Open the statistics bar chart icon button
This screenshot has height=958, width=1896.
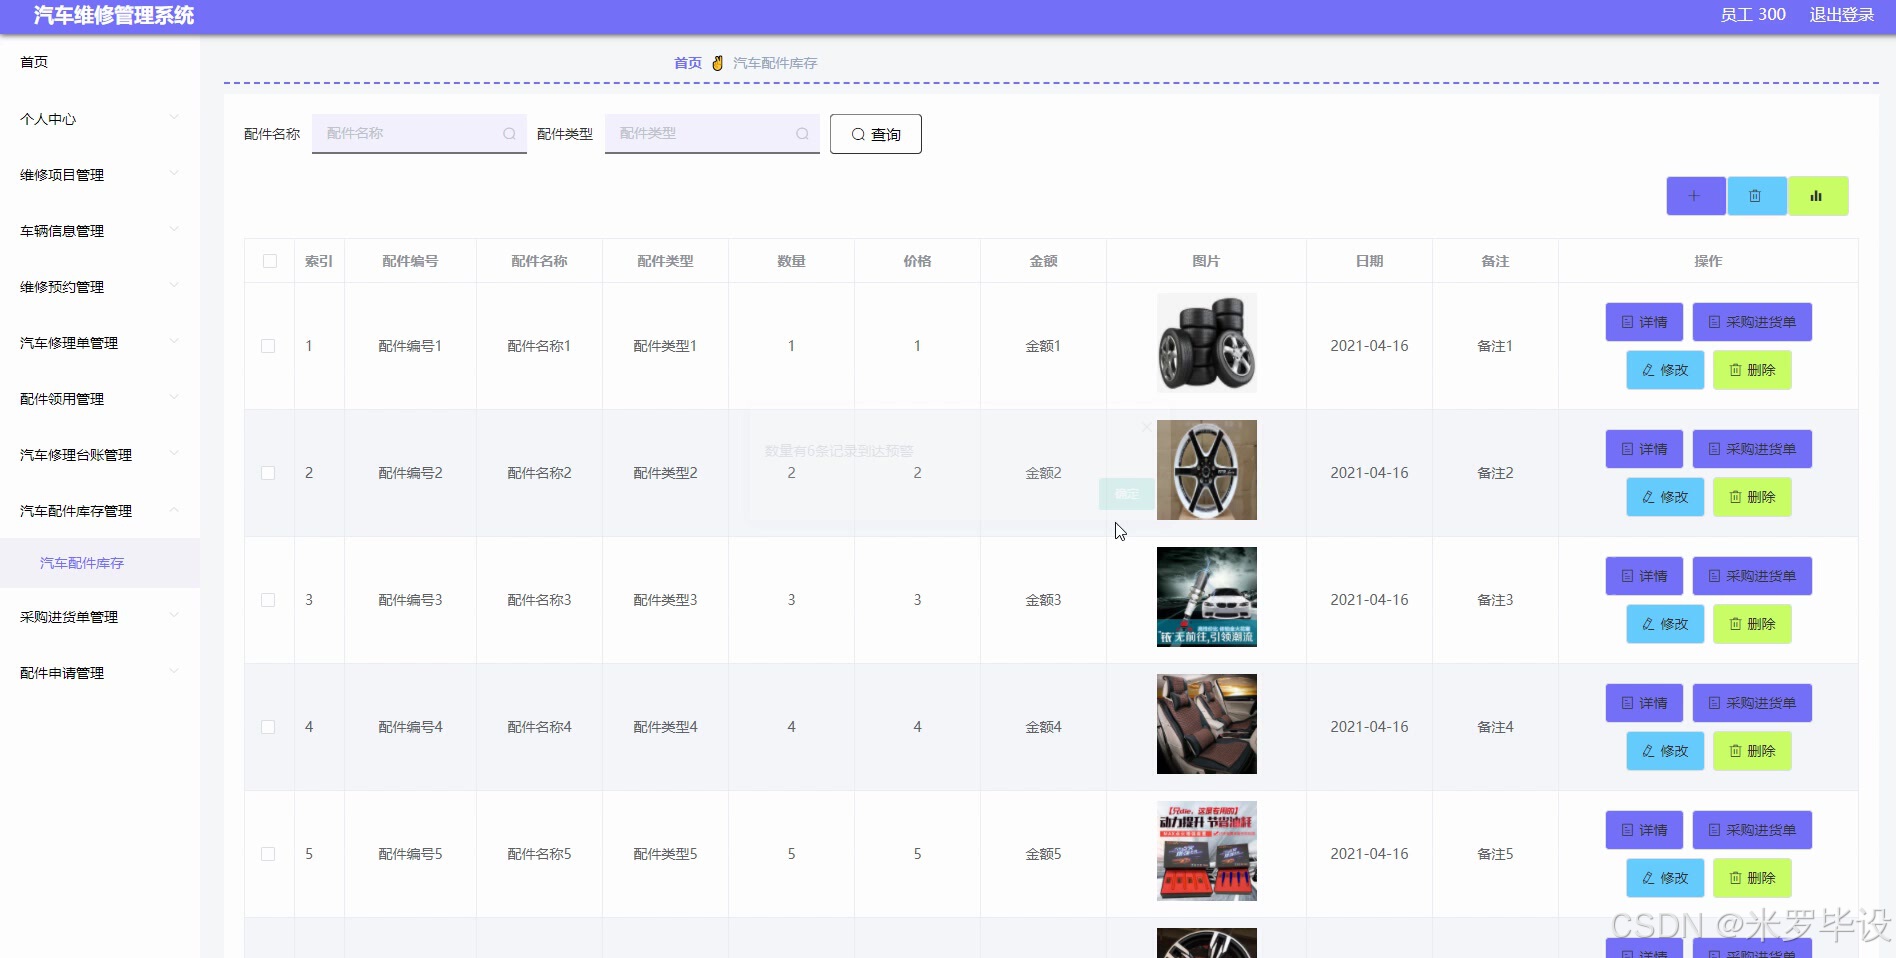coord(1817,196)
